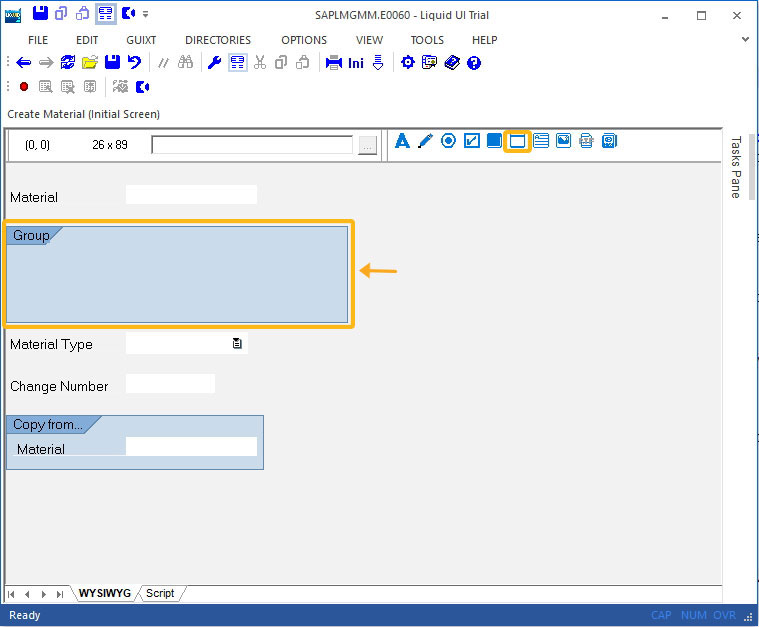Click the Undo toolbar icon
759x627 pixels.
click(x=134, y=62)
